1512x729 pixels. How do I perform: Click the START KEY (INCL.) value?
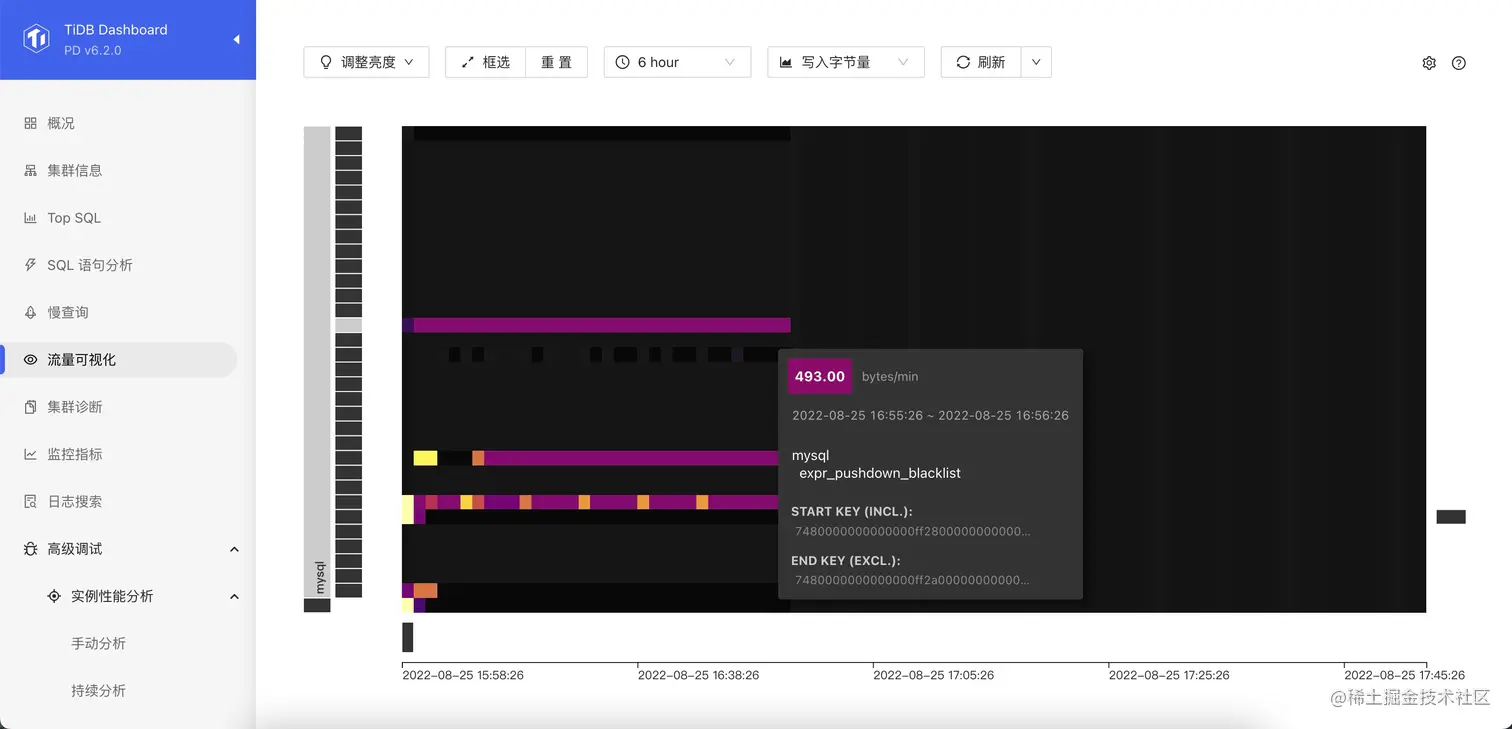912,531
